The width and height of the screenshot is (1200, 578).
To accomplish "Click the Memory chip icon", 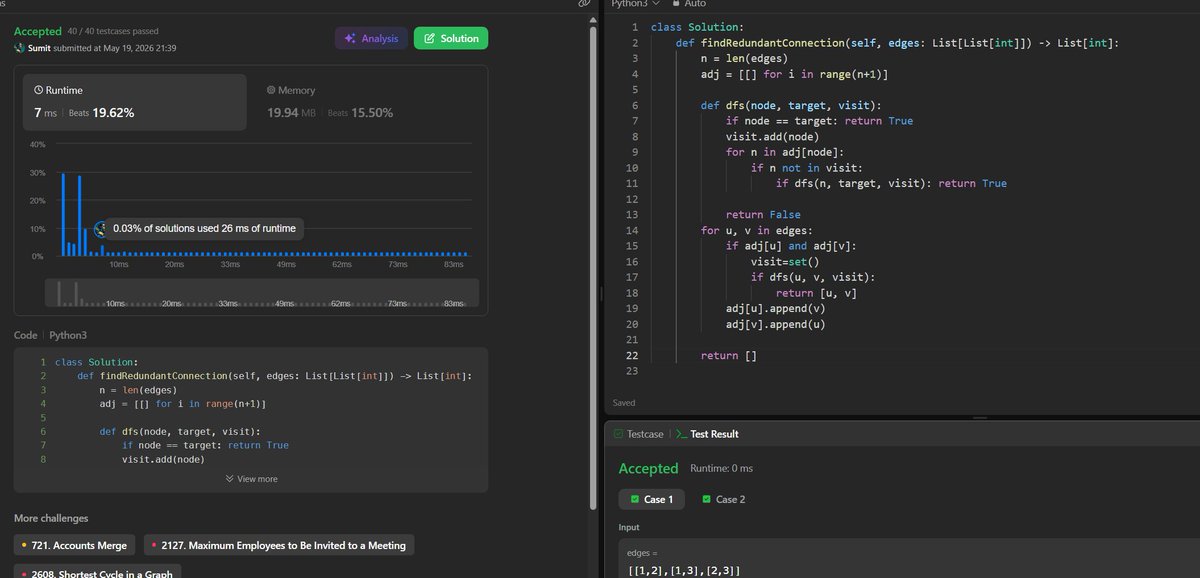I will (271, 90).
